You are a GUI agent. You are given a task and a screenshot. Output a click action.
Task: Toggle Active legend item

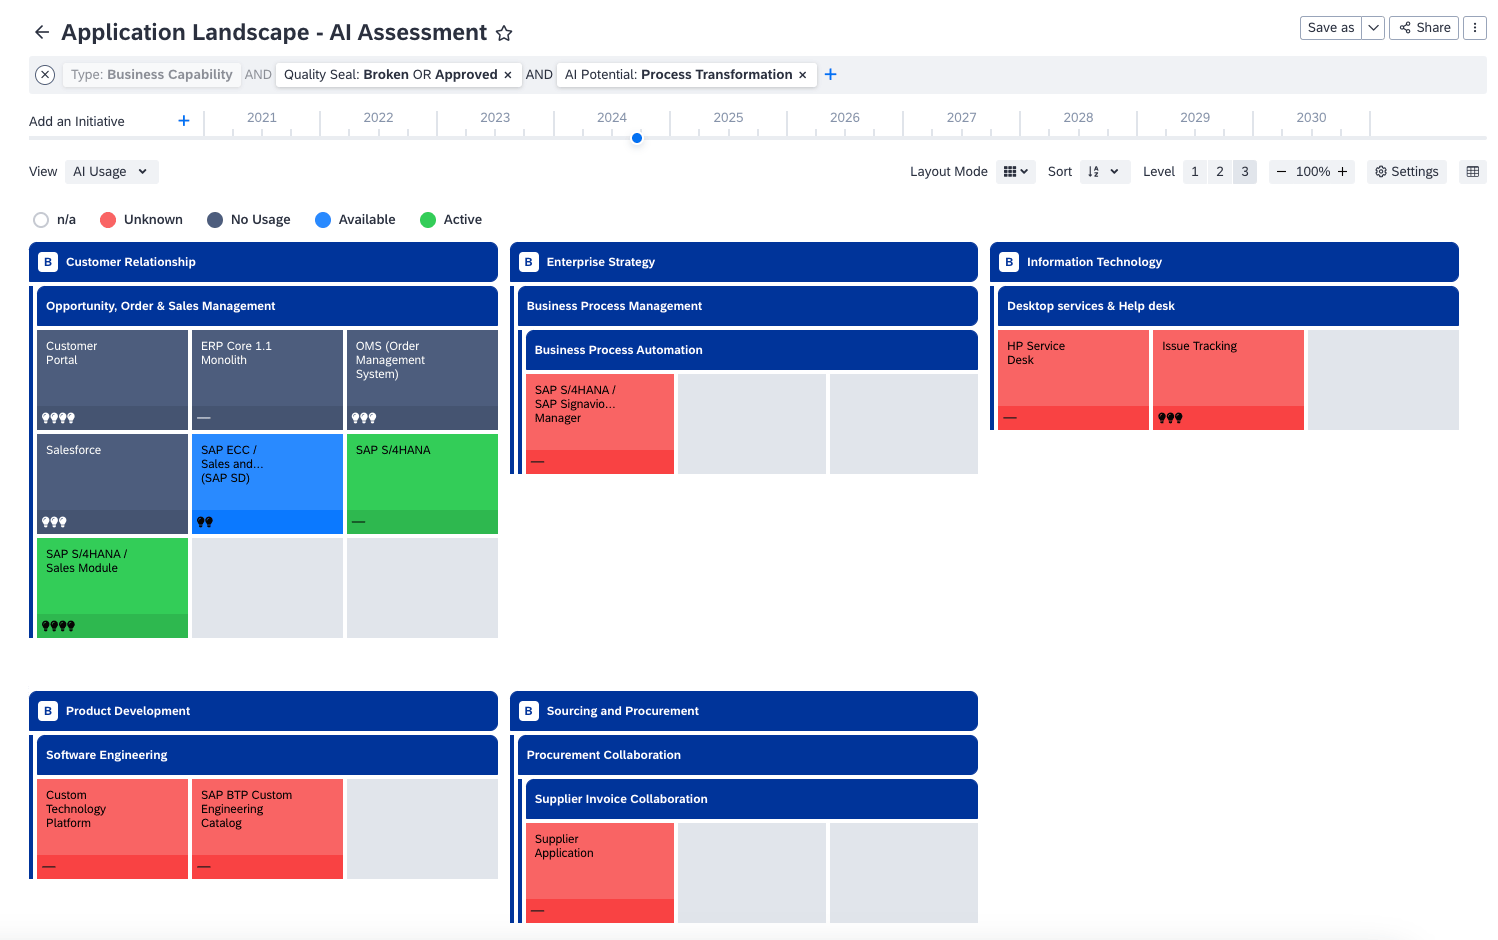coord(451,220)
